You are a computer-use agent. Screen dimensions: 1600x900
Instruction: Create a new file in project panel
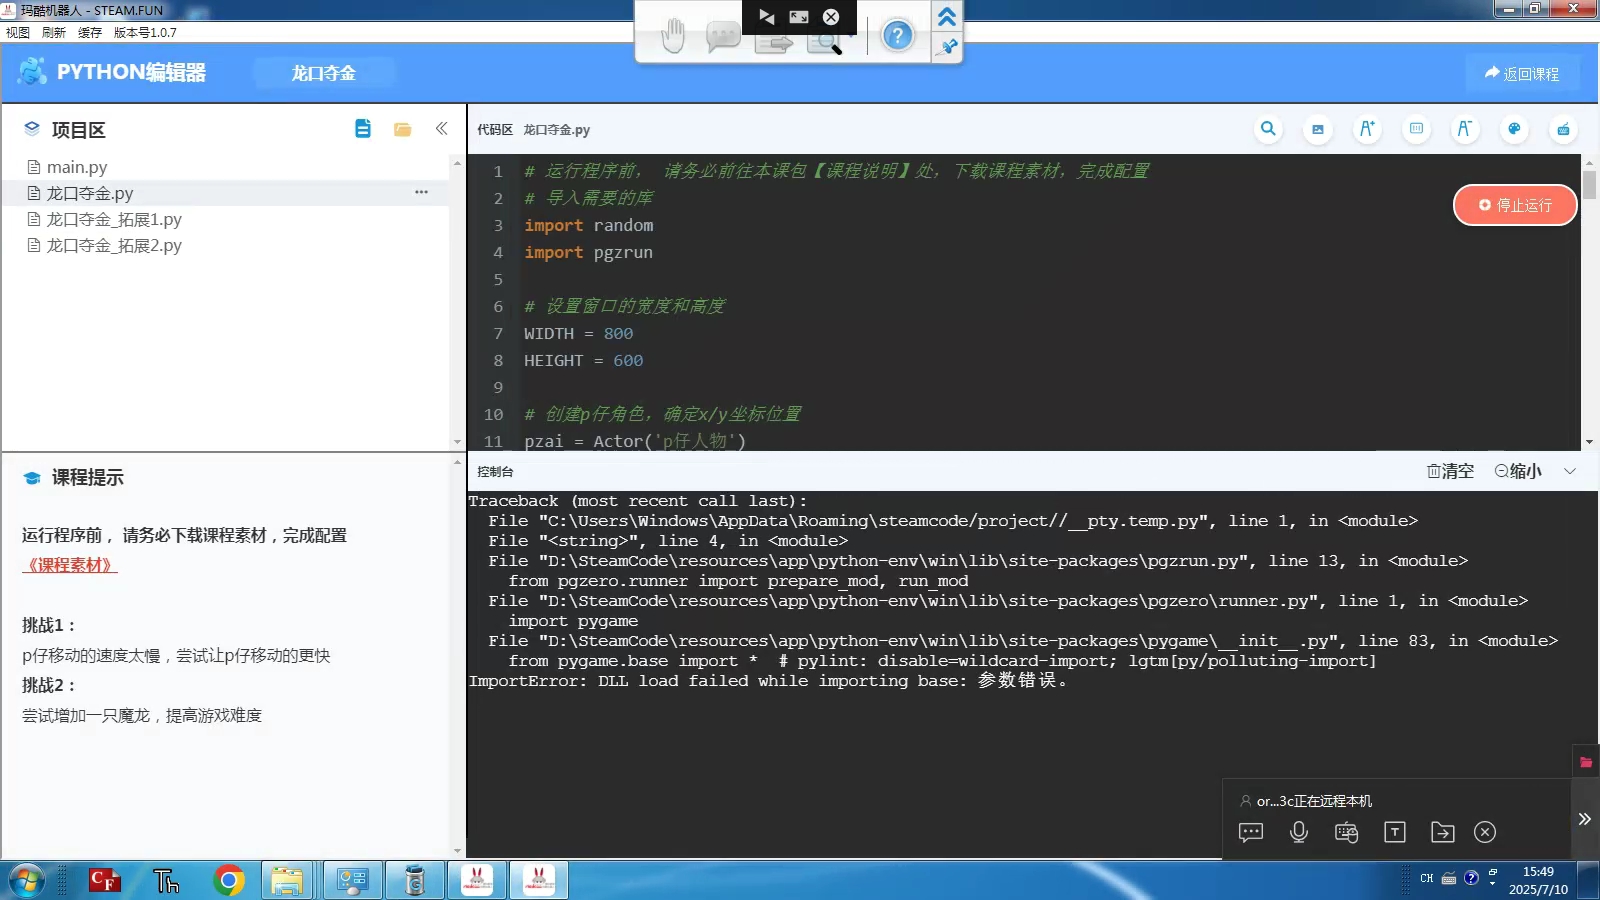pos(363,129)
